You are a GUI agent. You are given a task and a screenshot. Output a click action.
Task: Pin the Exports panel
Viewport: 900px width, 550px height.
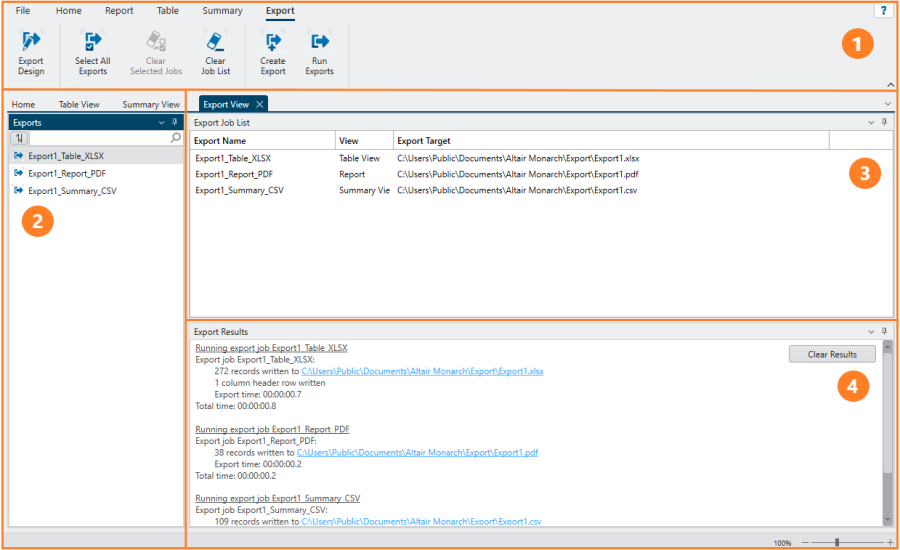pyautogui.click(x=175, y=122)
